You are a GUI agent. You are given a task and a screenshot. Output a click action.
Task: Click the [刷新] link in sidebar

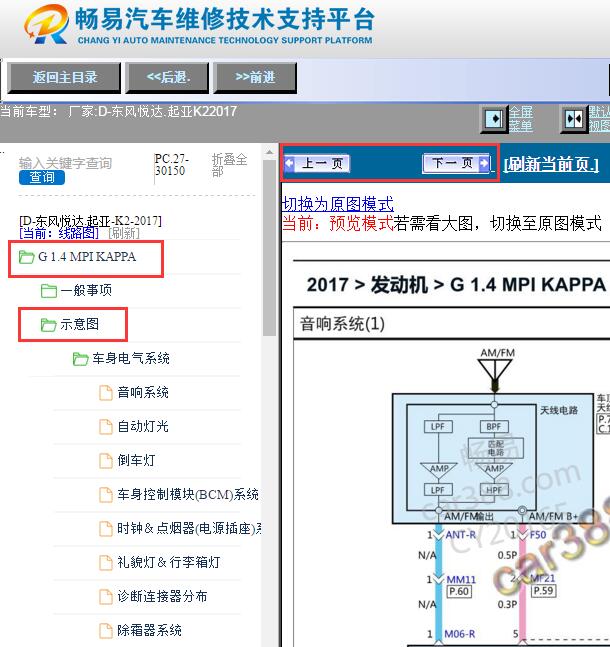(x=124, y=234)
